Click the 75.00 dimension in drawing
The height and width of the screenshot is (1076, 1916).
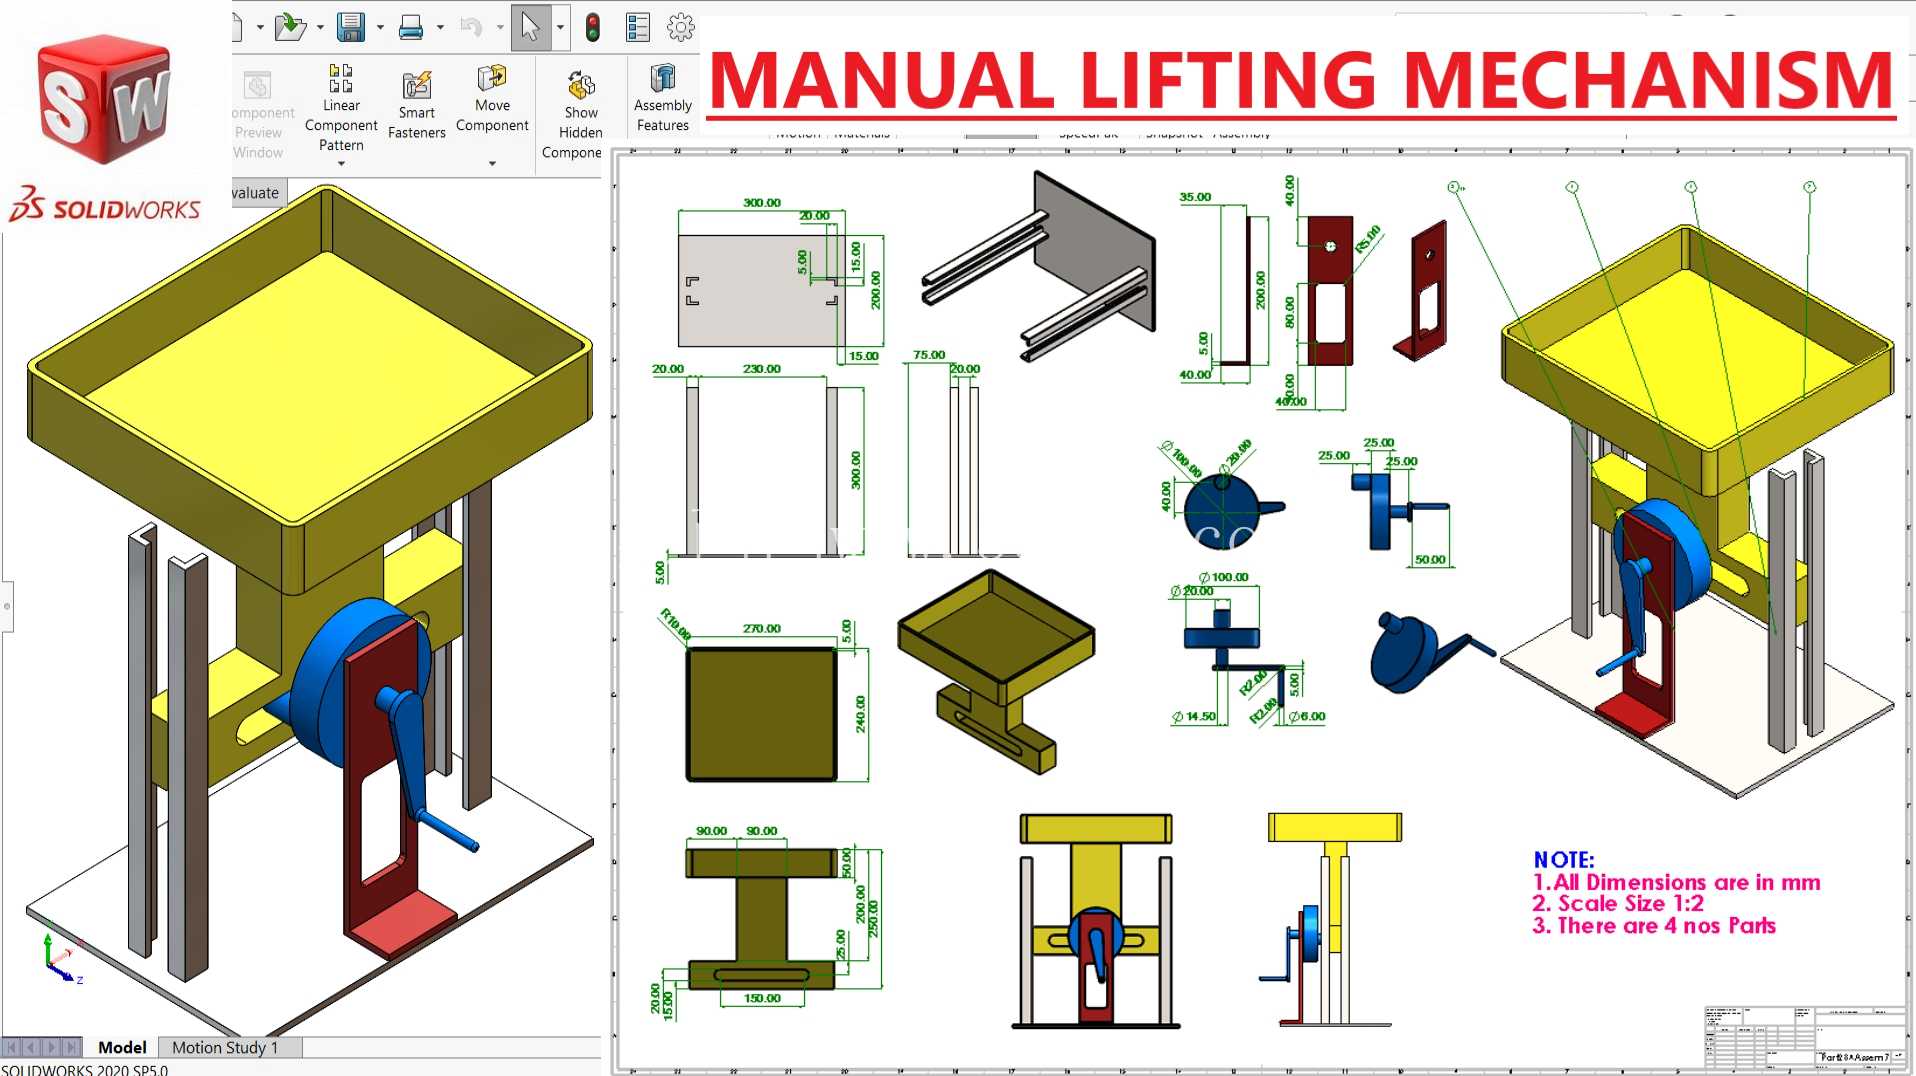click(x=928, y=355)
